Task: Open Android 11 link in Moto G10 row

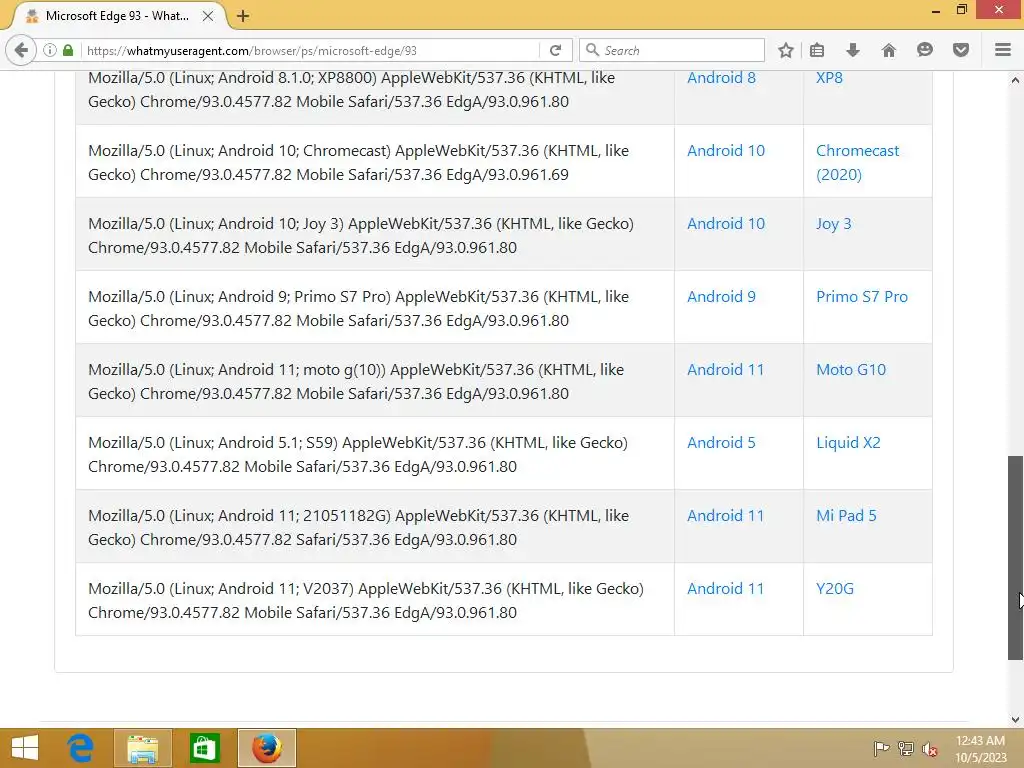Action: click(726, 370)
